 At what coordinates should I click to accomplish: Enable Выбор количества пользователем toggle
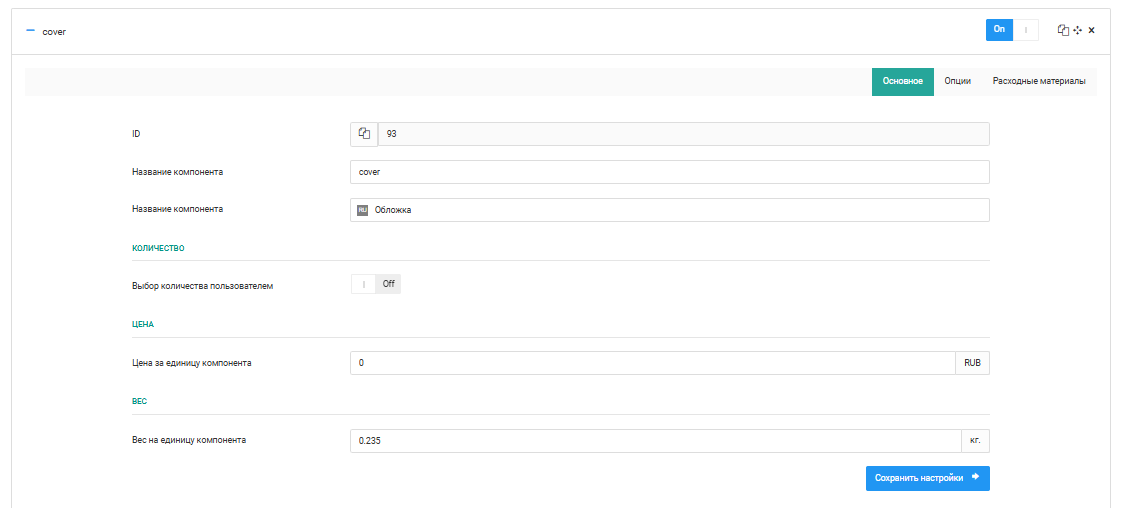[376, 284]
